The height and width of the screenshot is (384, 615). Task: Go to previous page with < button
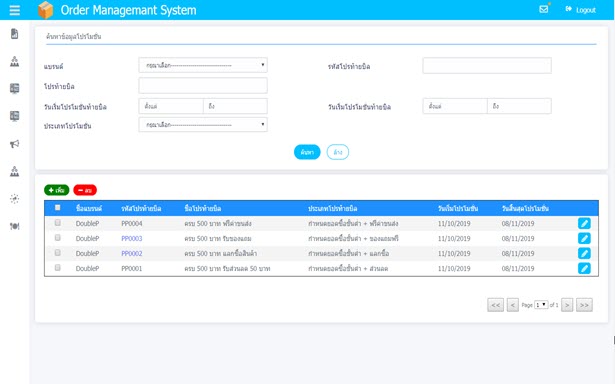[x=513, y=305]
